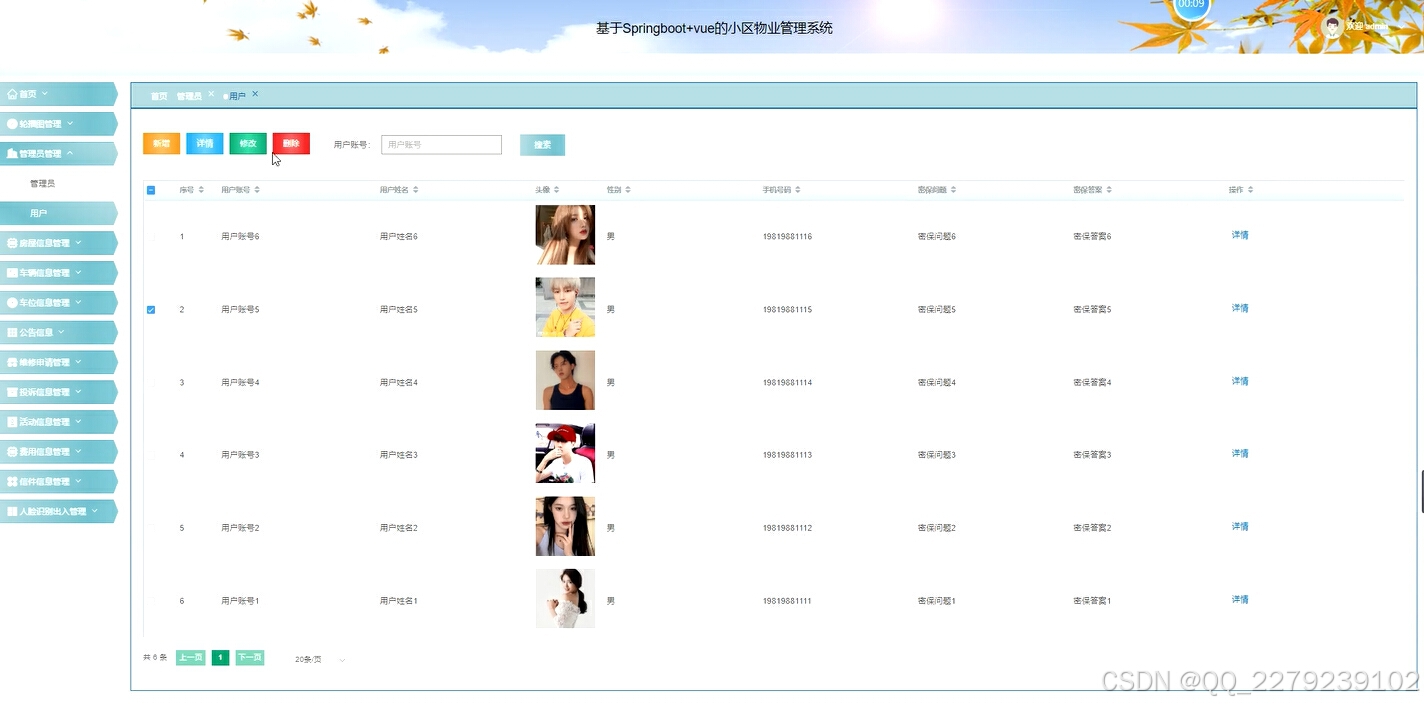Click the admin avatar icon top right

click(1332, 25)
